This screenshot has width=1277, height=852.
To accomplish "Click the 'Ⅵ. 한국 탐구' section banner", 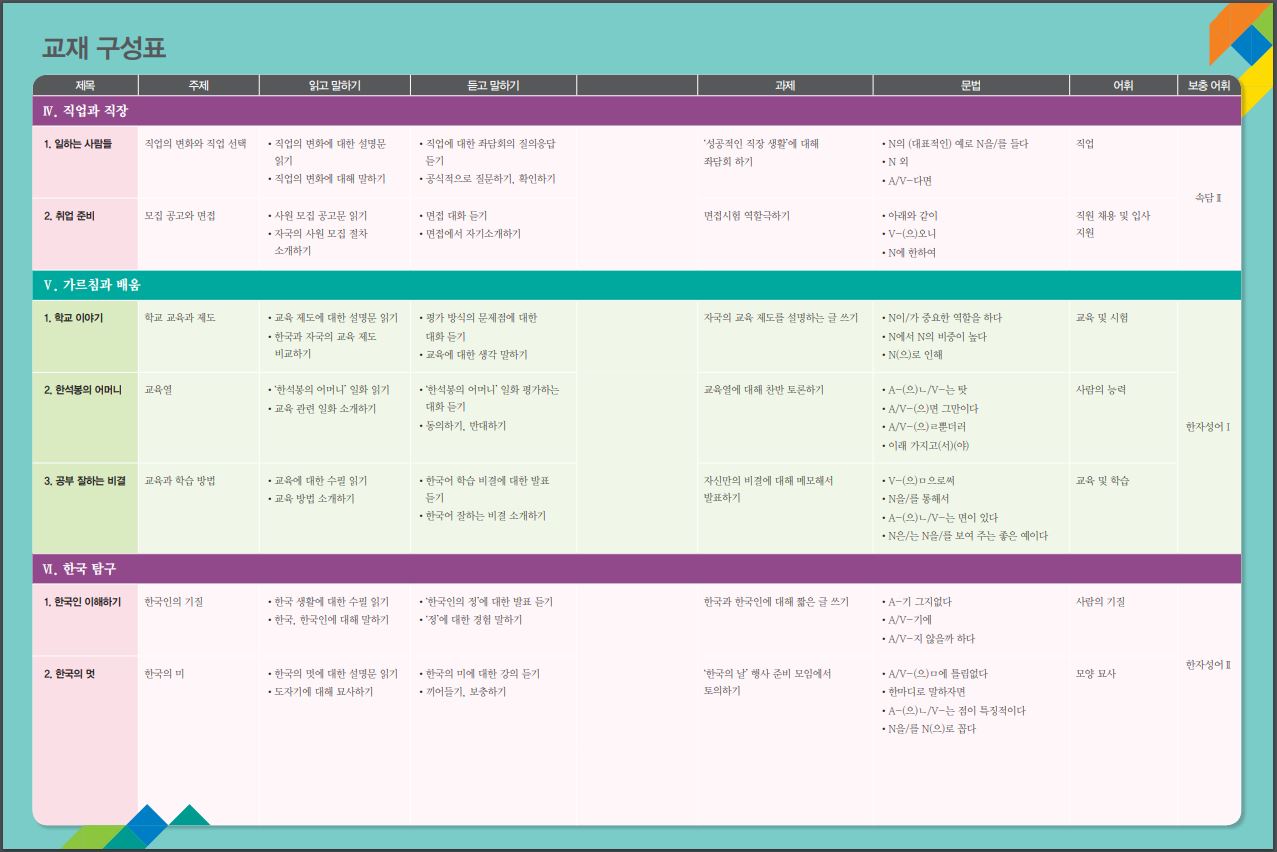I will (80, 569).
